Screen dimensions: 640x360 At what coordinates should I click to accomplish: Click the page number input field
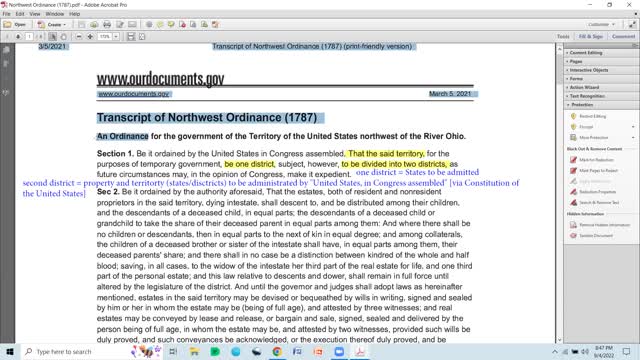(29, 37)
